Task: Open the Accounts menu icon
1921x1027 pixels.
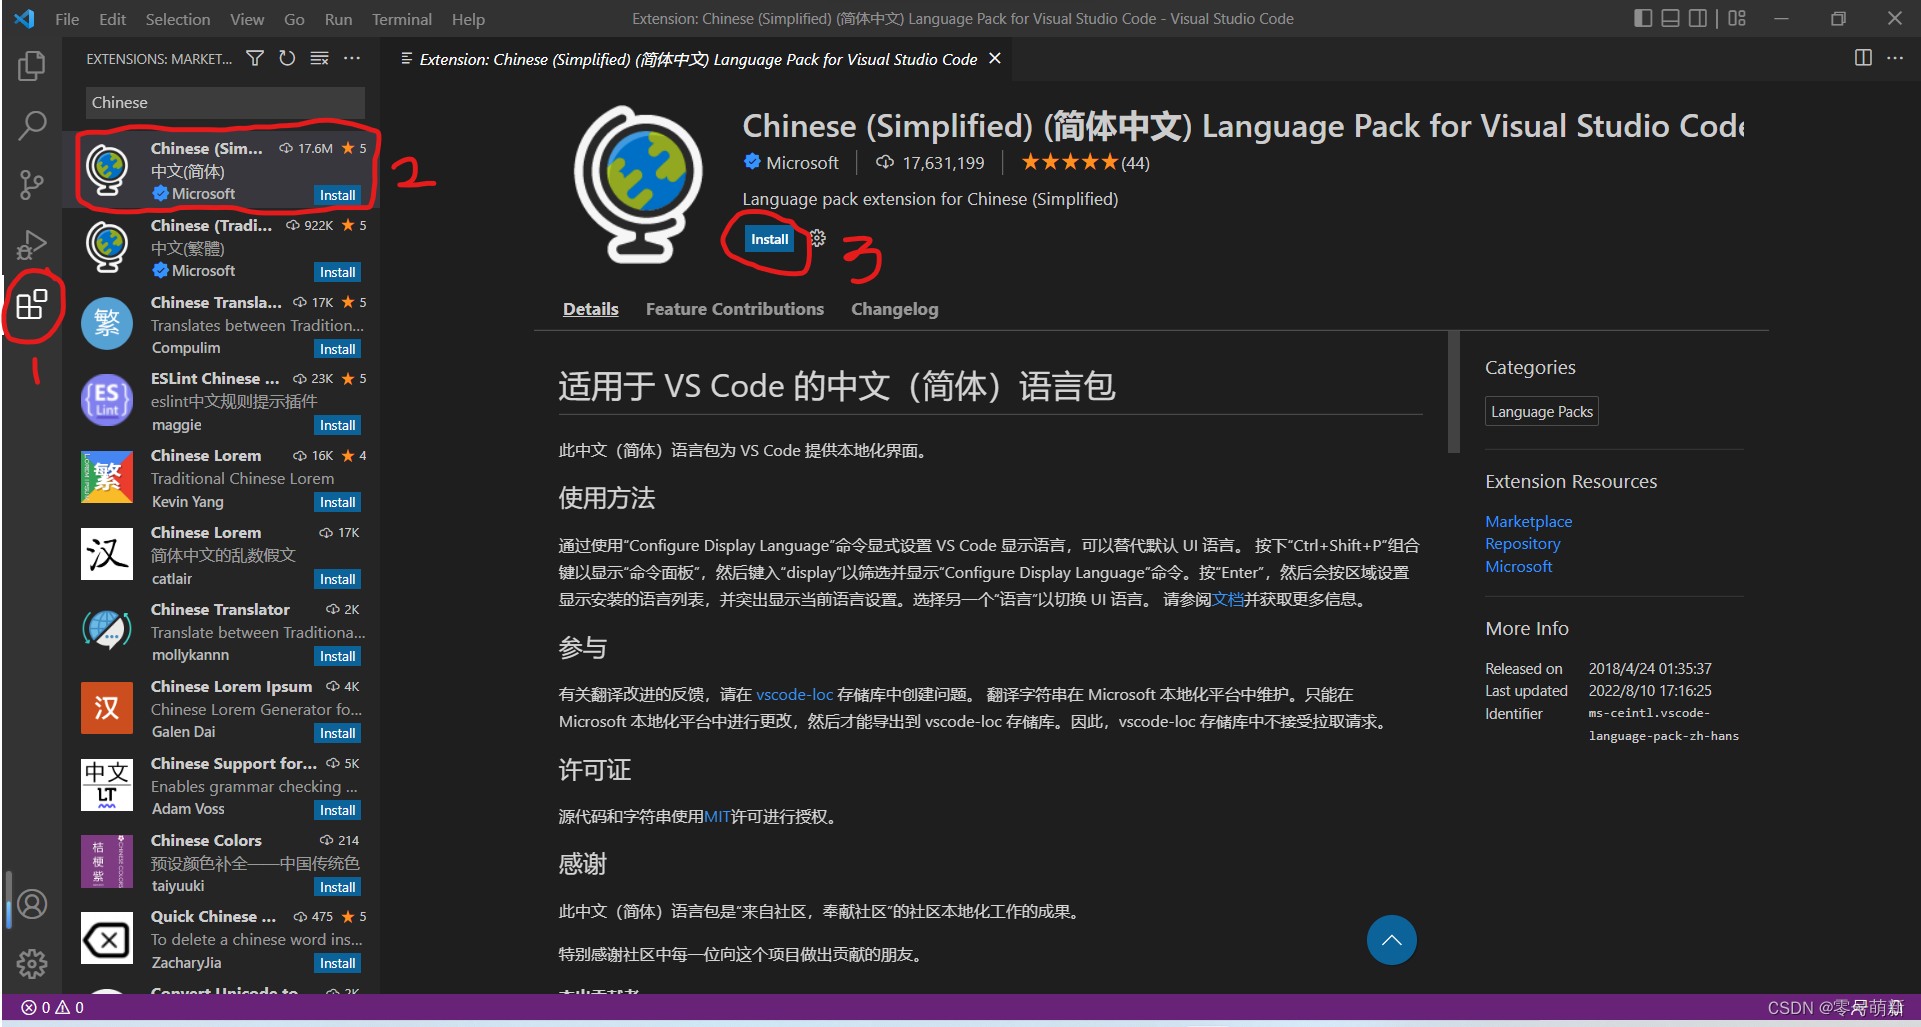Action: (32, 904)
